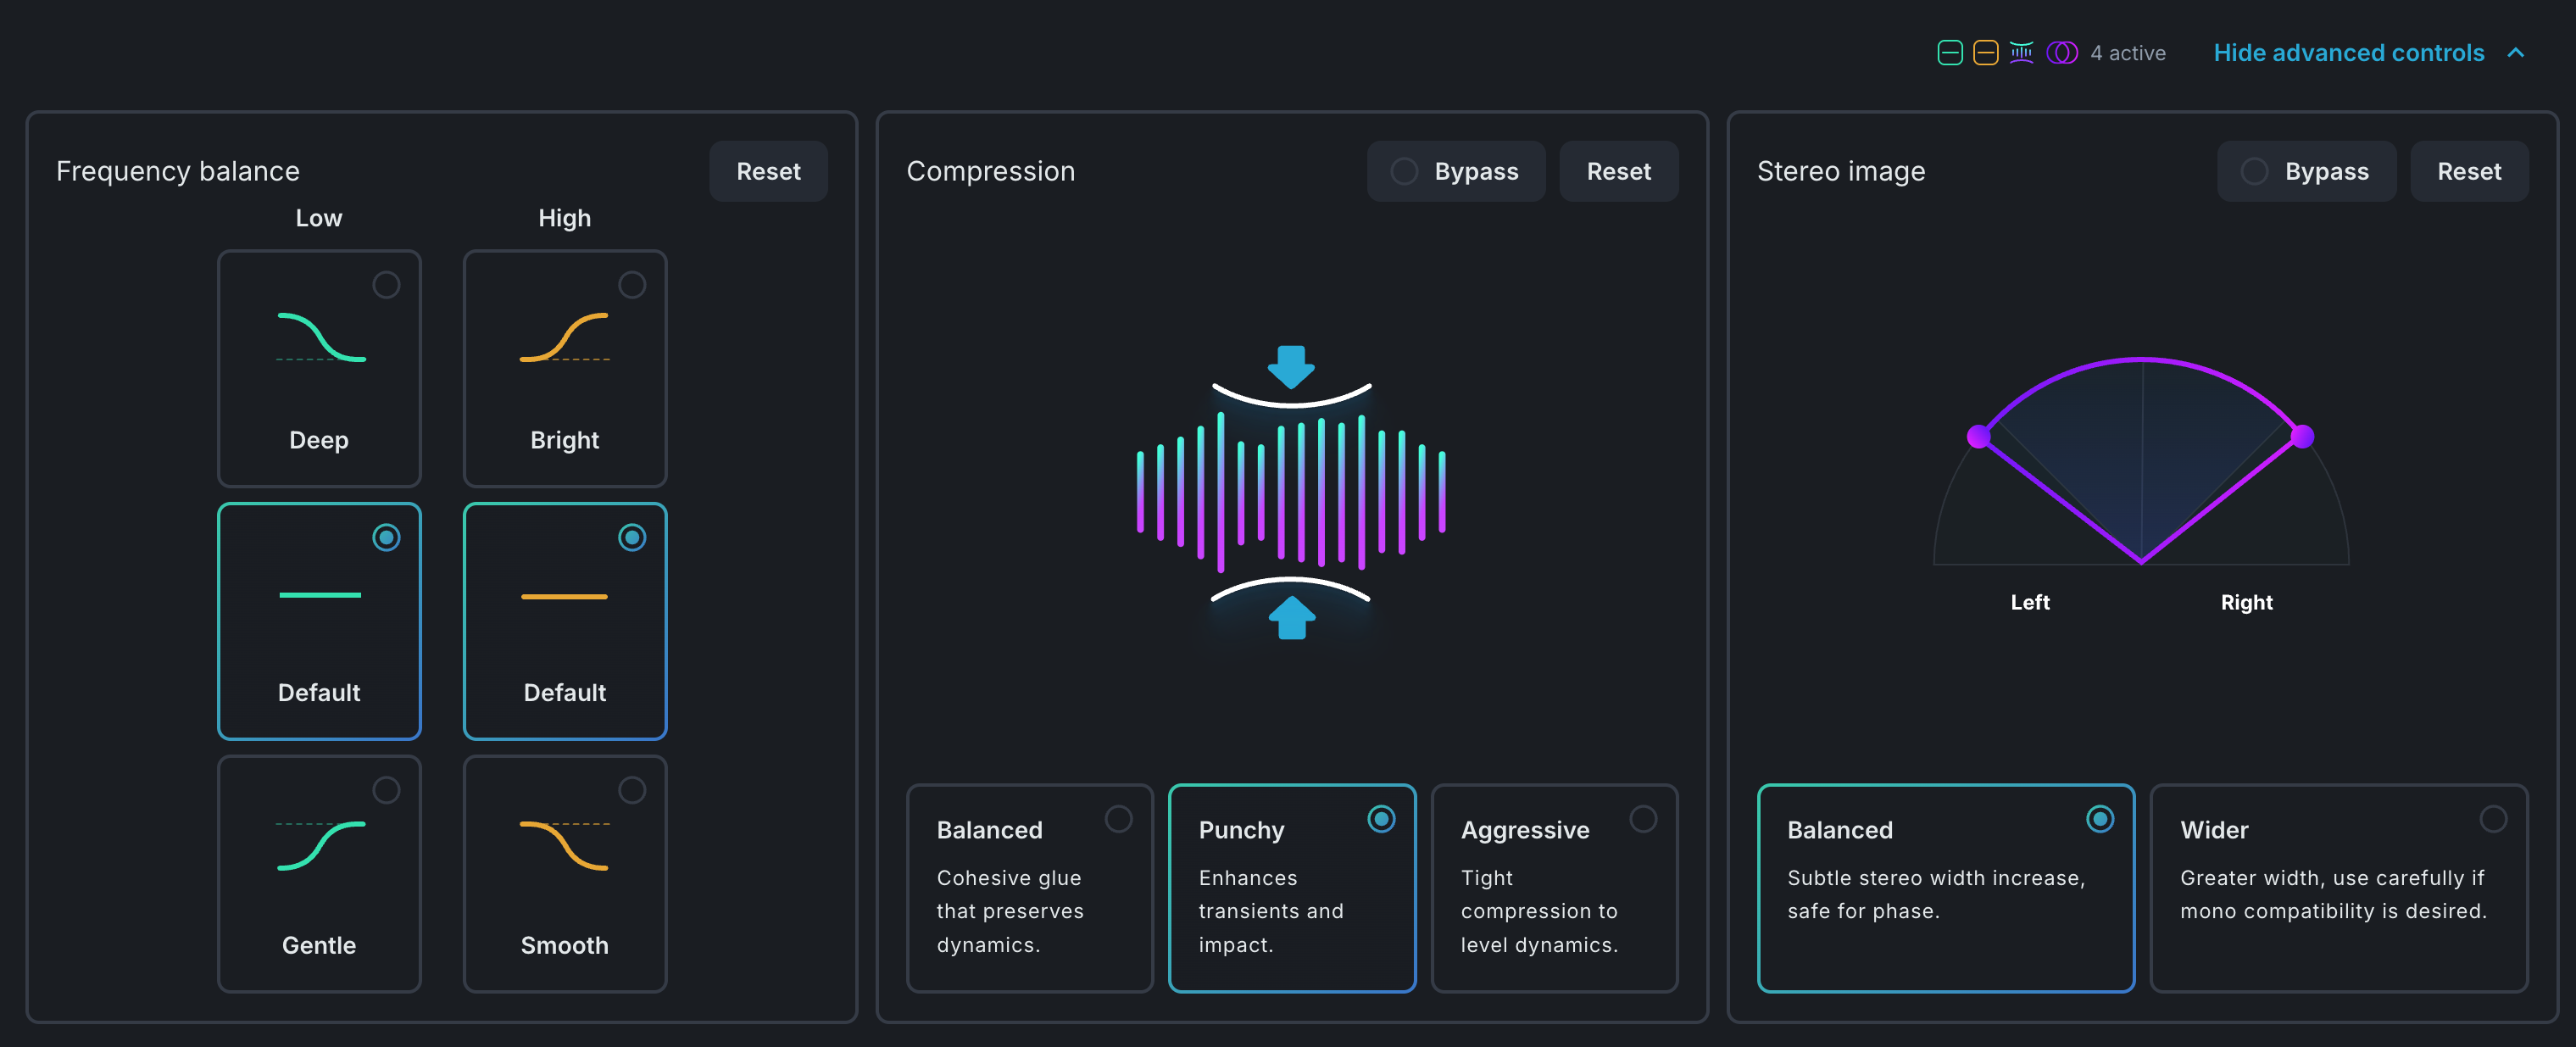This screenshot has width=2576, height=1047.
Task: Click Hide advanced controls link
Action: click(x=2348, y=53)
